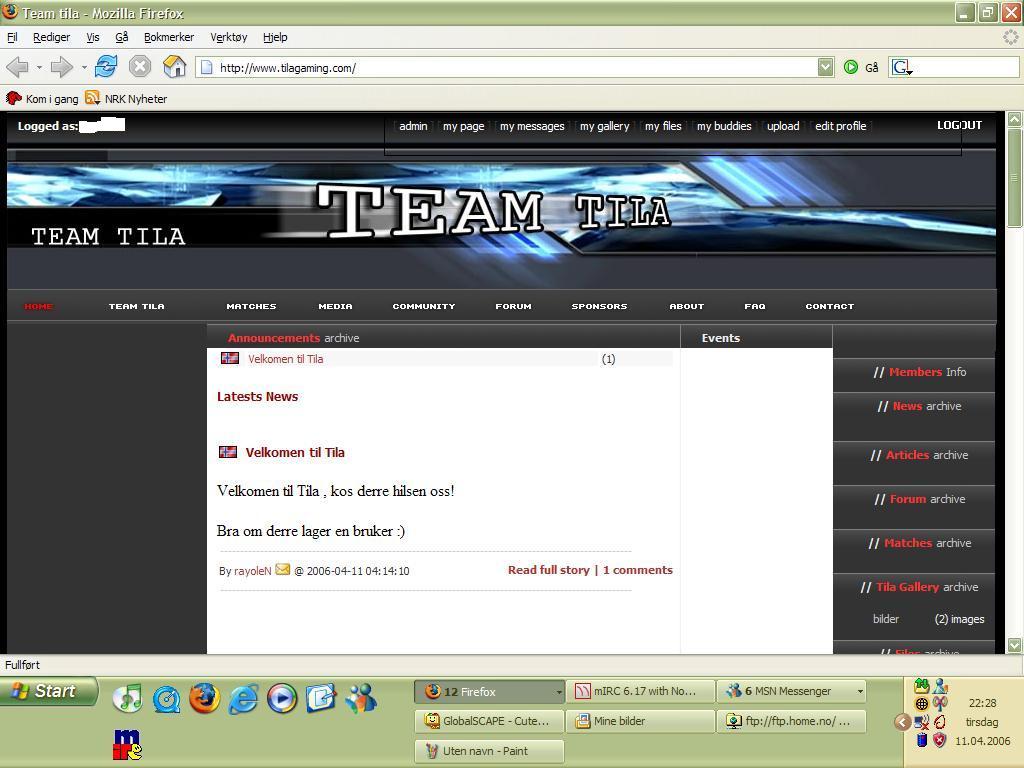The height and width of the screenshot is (768, 1024).
Task: Open the back button history dropdown arrow
Action: (x=39, y=67)
